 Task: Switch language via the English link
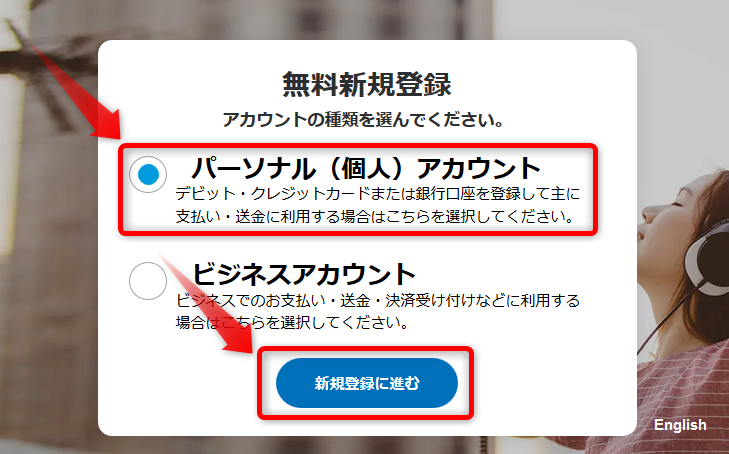pyautogui.click(x=680, y=425)
